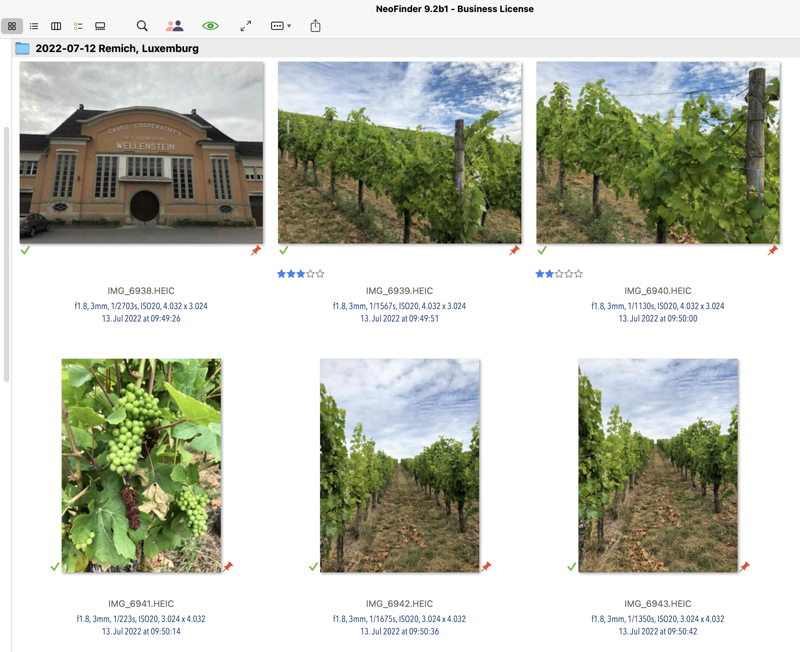Select the Wellenstein building thumbnail
This screenshot has height=652, width=800.
141,152
